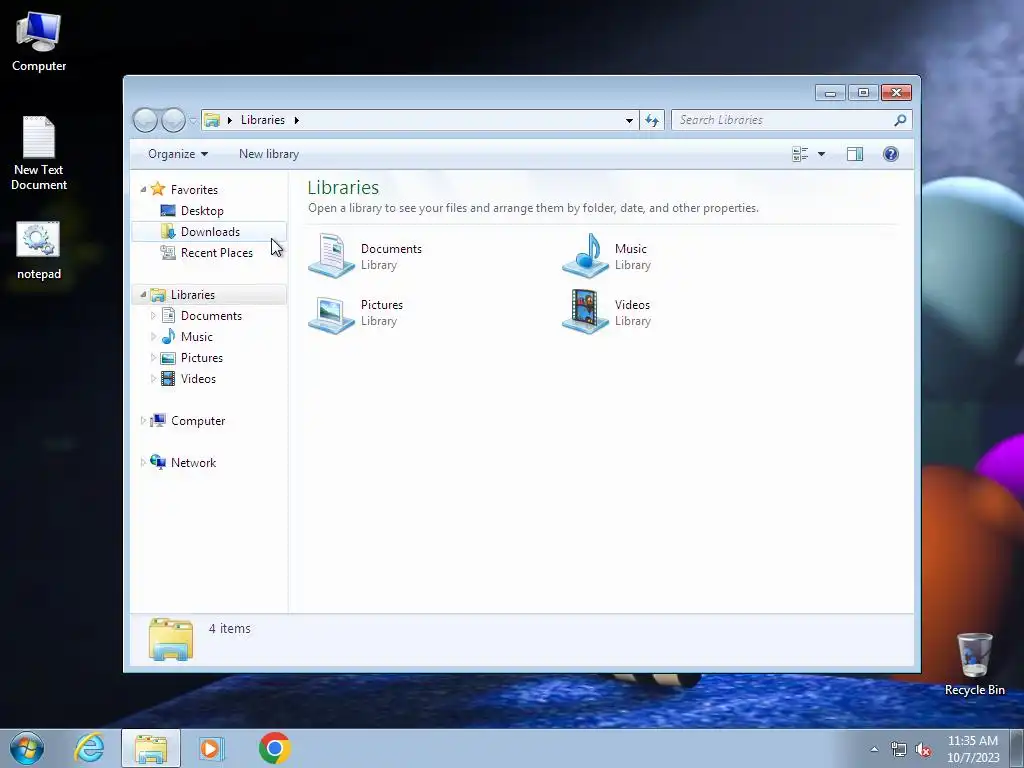Select Computer in the navigation sidebar

pos(198,421)
